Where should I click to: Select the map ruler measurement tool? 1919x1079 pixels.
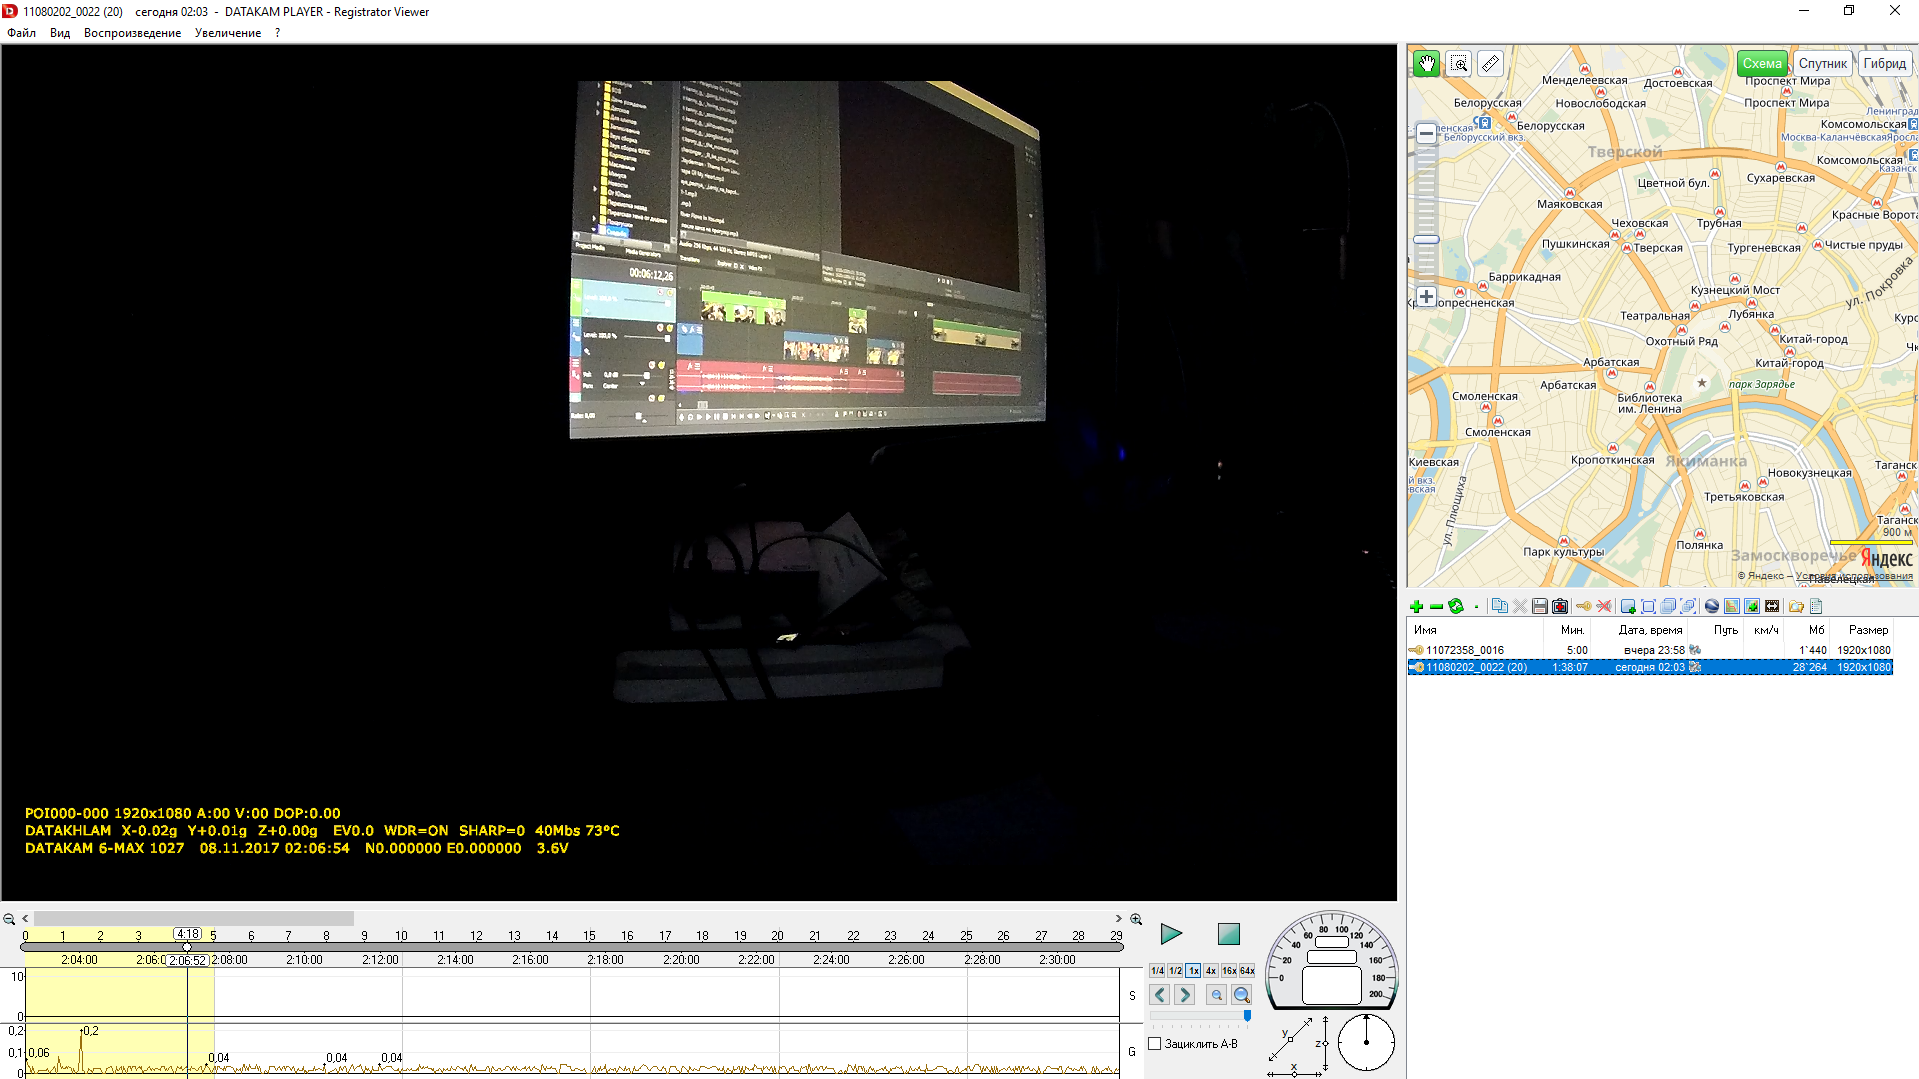coord(1490,64)
